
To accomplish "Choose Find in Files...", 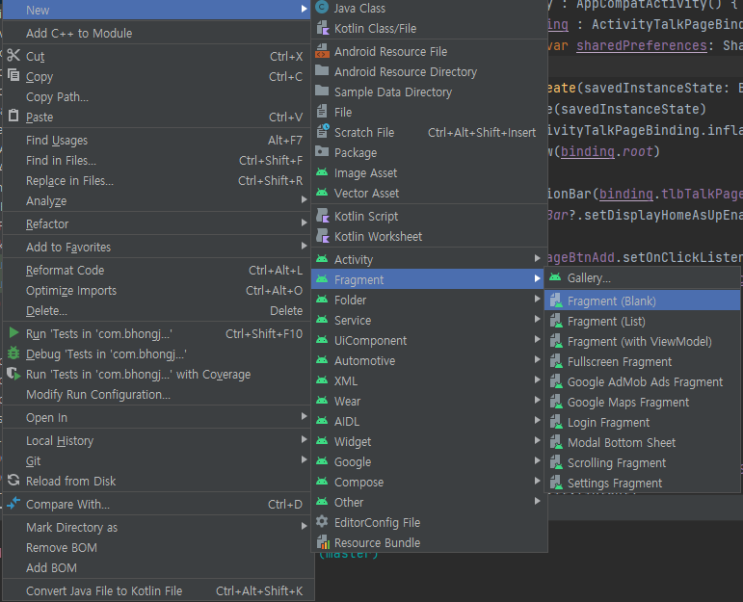I will coord(156,160).
